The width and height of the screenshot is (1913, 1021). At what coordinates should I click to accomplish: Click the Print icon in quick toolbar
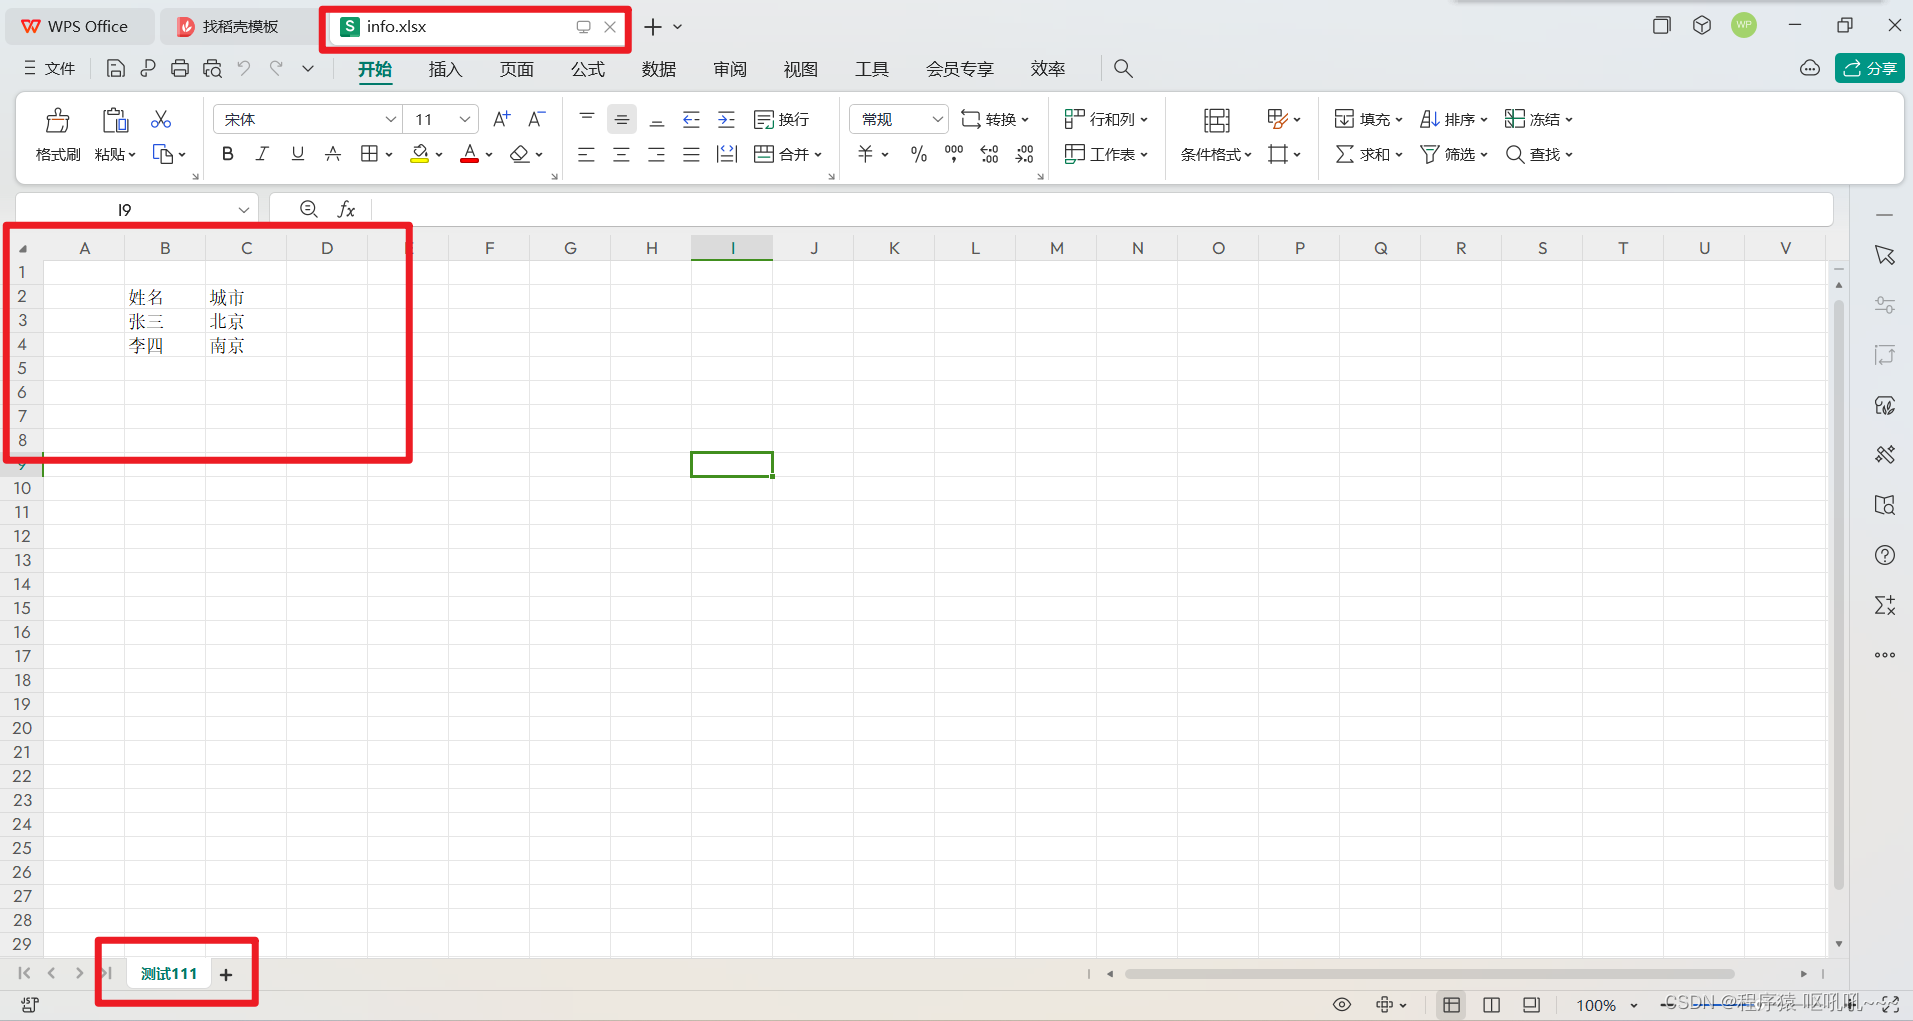point(180,68)
